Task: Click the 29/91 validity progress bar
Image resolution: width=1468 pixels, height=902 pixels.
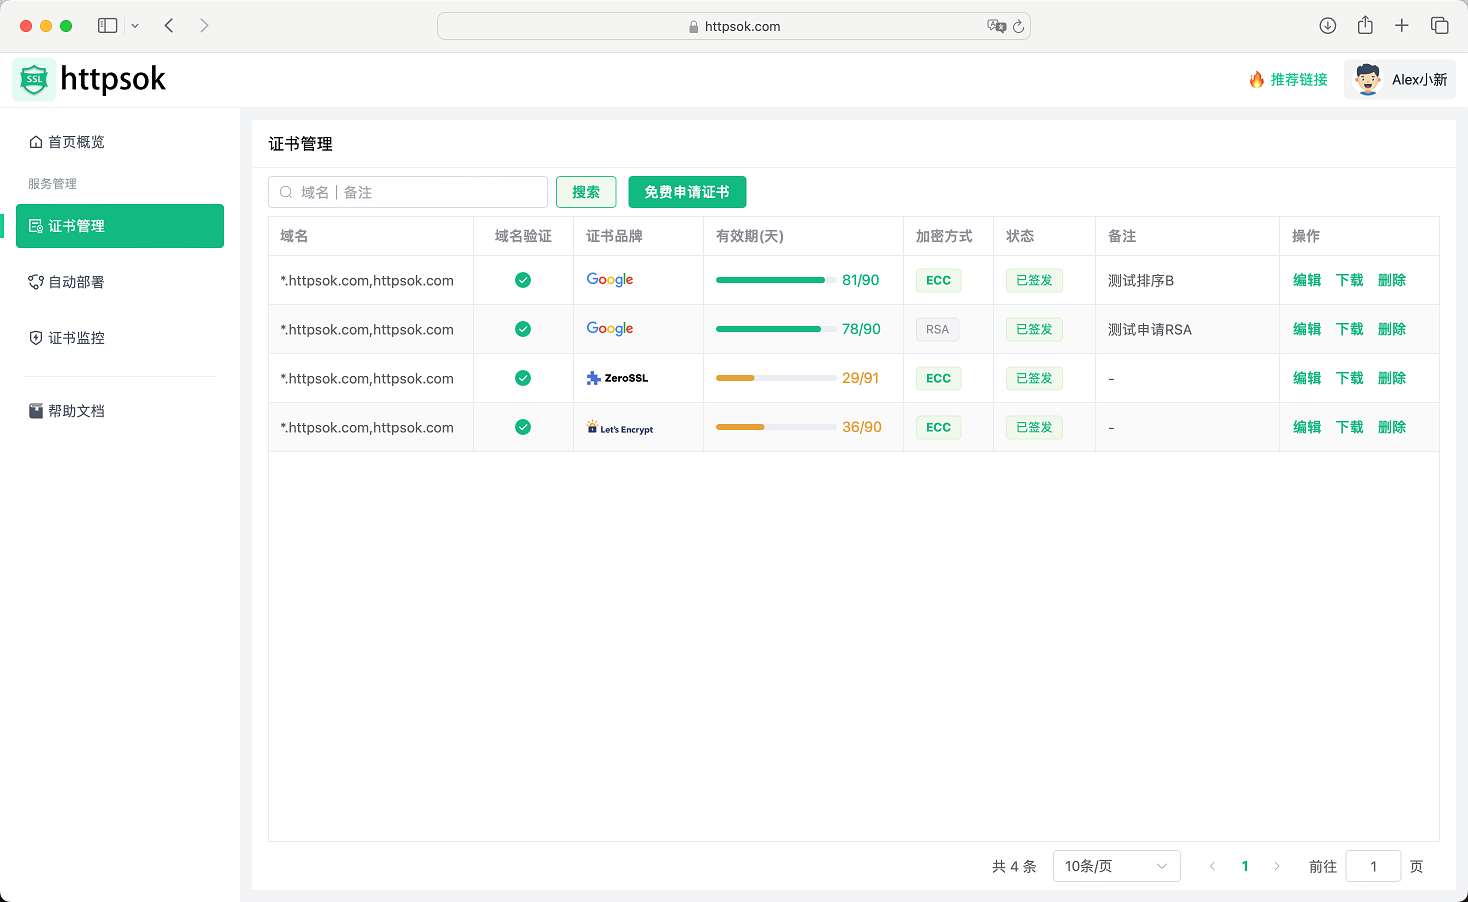Action: point(776,378)
